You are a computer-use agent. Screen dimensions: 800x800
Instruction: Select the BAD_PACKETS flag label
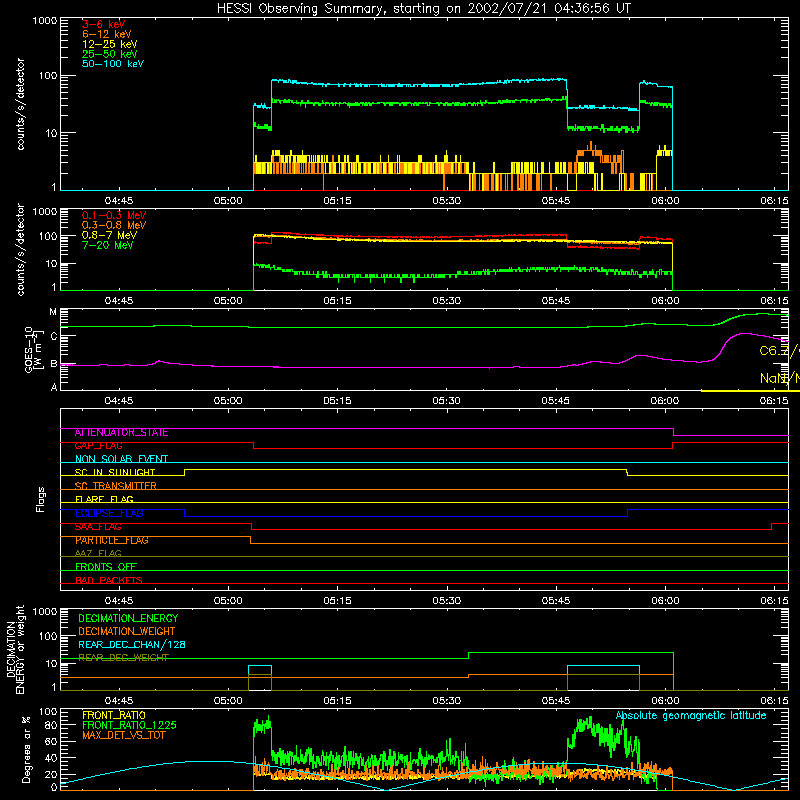tap(109, 580)
